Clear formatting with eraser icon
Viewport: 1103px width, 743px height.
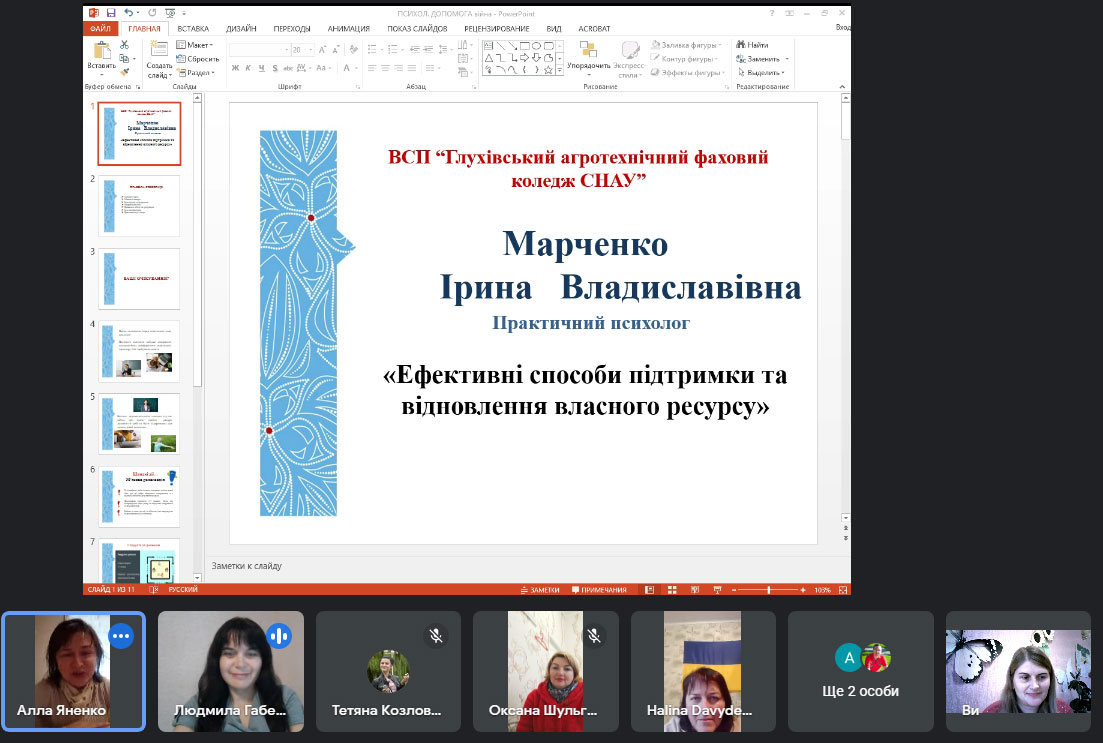[354, 50]
